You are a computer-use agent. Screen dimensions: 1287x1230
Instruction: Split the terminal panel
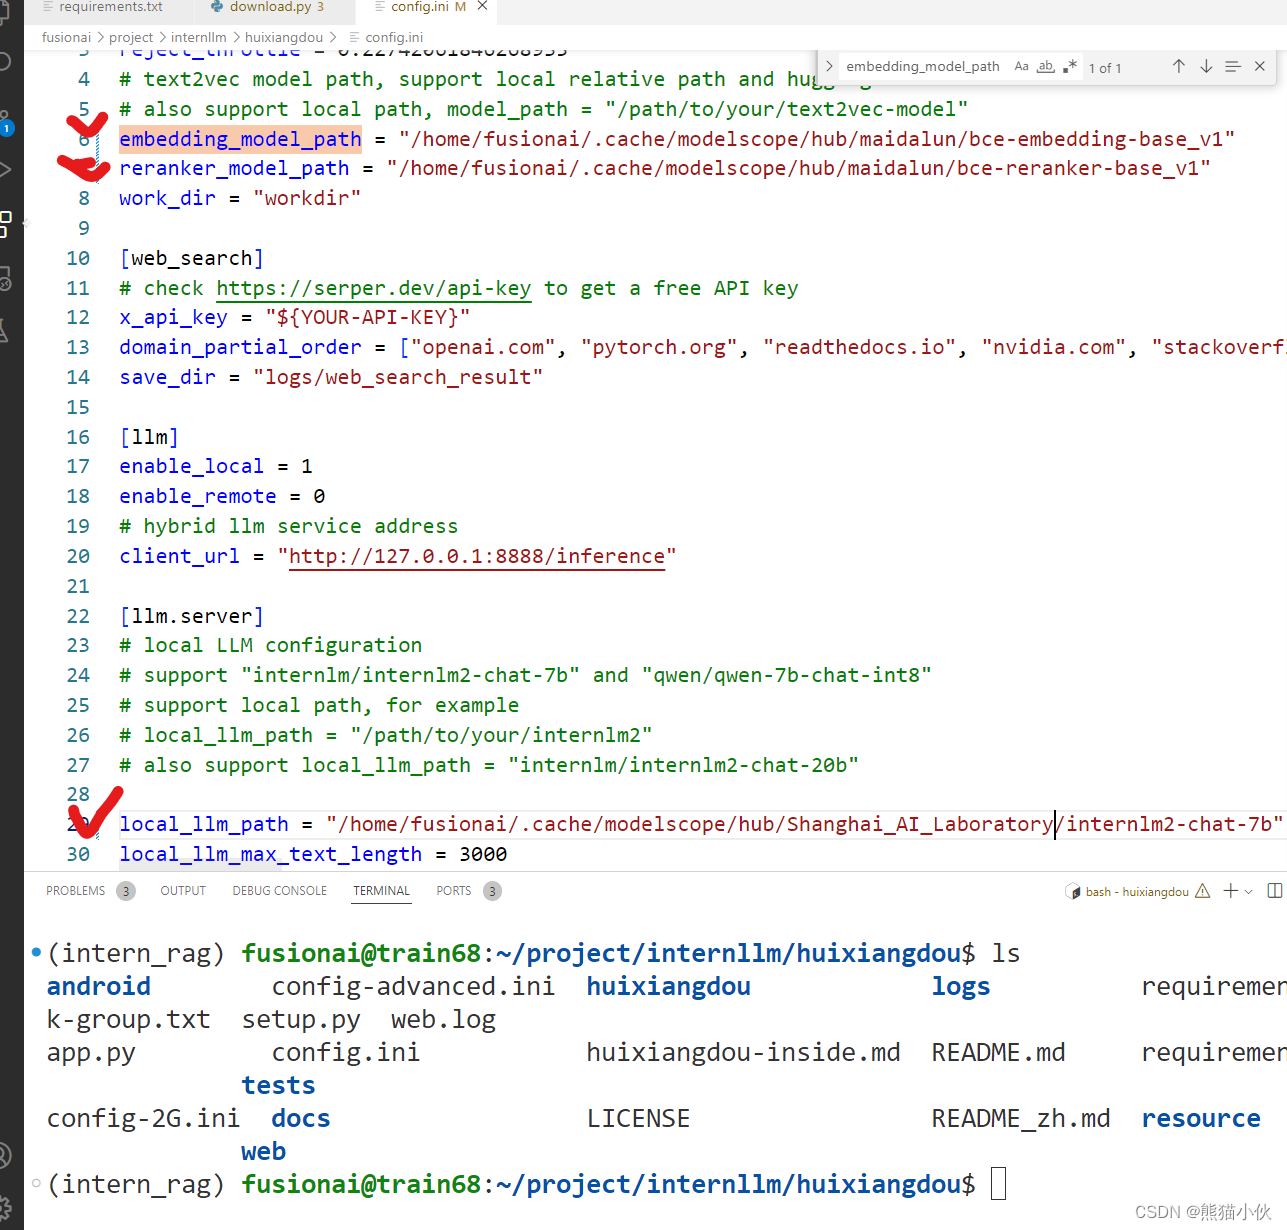pos(1275,891)
